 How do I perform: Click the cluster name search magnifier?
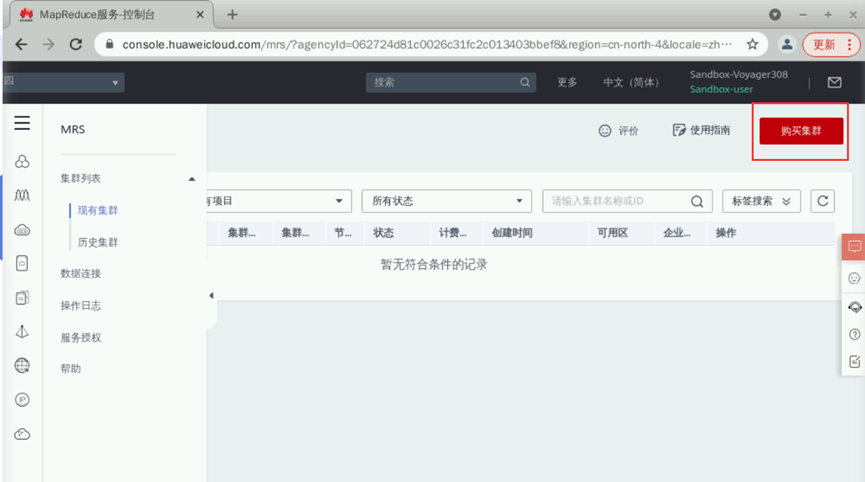[x=697, y=201]
